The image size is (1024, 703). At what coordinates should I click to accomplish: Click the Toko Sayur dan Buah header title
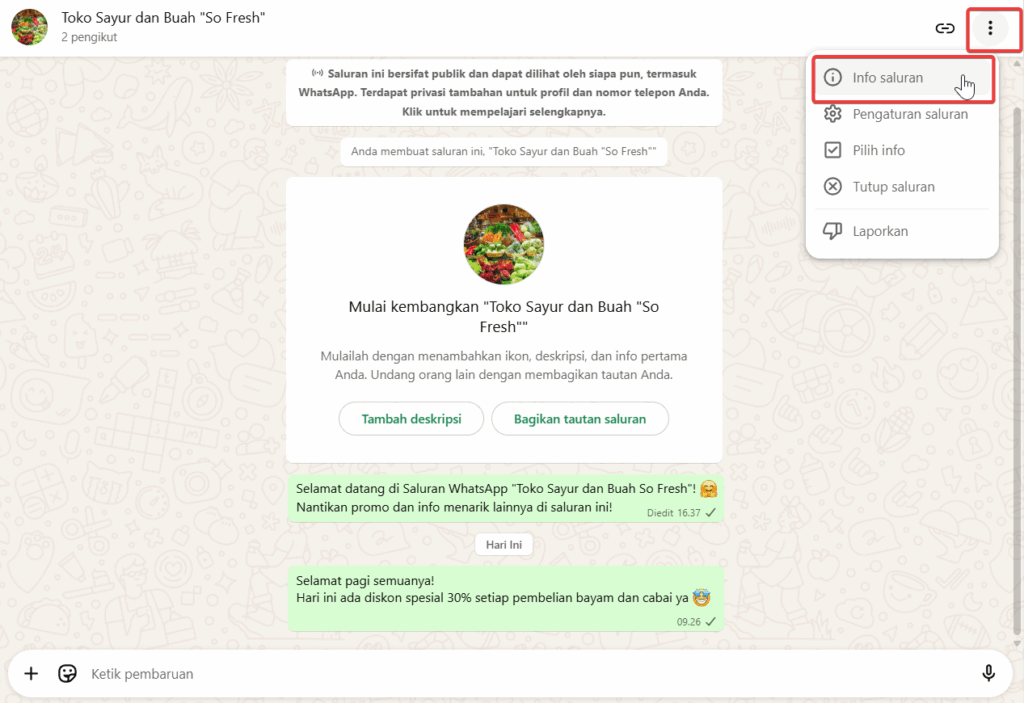pyautogui.click(x=163, y=18)
